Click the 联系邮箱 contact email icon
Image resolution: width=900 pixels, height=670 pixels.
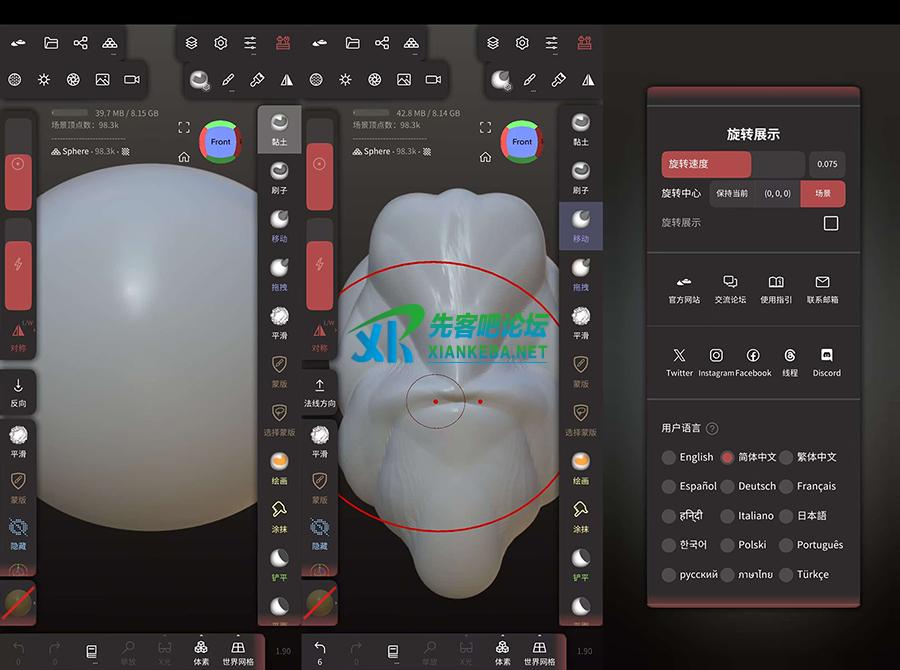pyautogui.click(x=822, y=283)
